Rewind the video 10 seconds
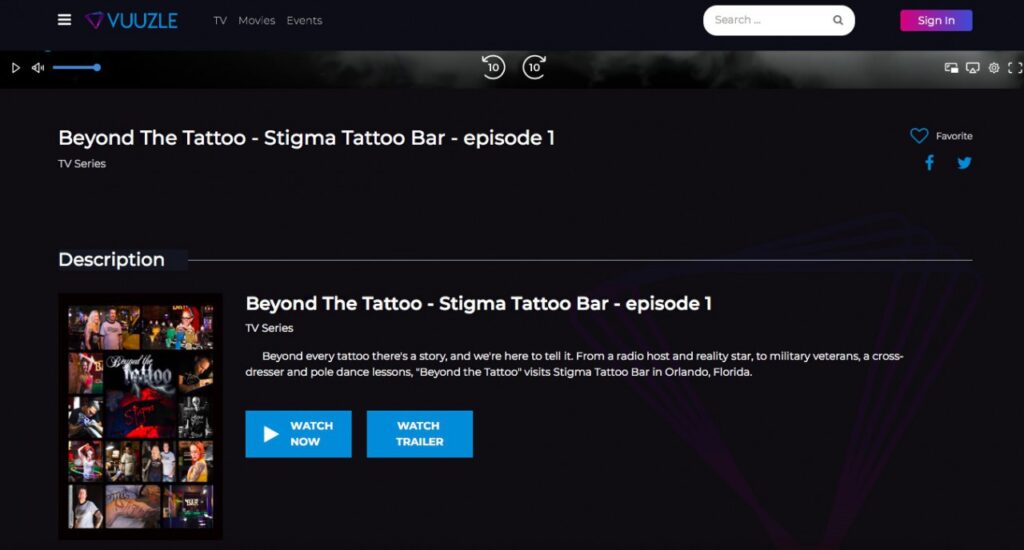Image resolution: width=1024 pixels, height=550 pixels. click(493, 68)
